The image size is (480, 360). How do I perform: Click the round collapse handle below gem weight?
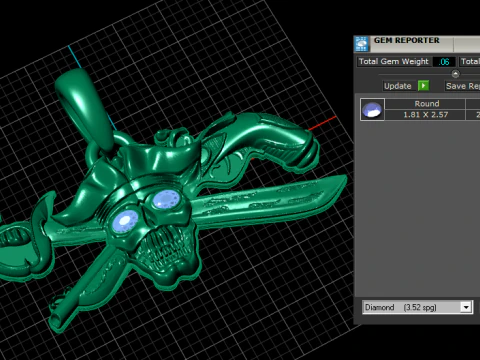[x=455, y=74]
